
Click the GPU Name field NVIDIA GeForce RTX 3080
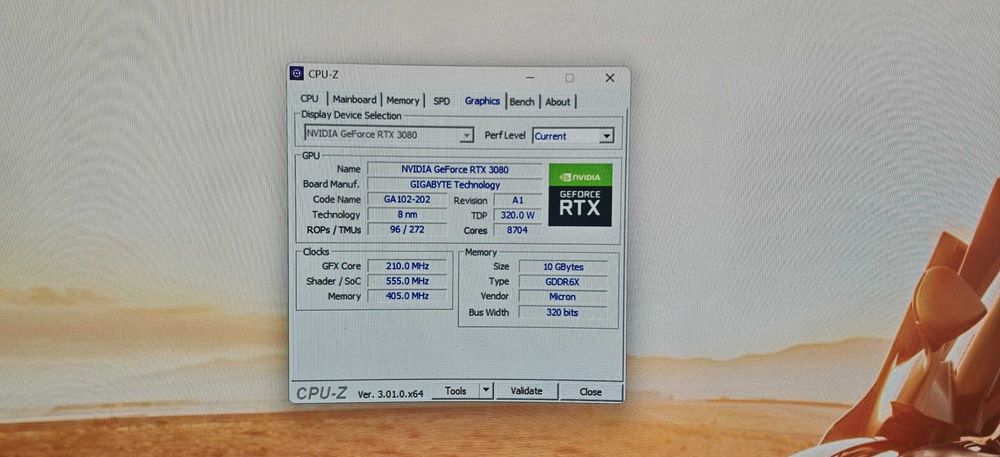(x=455, y=169)
